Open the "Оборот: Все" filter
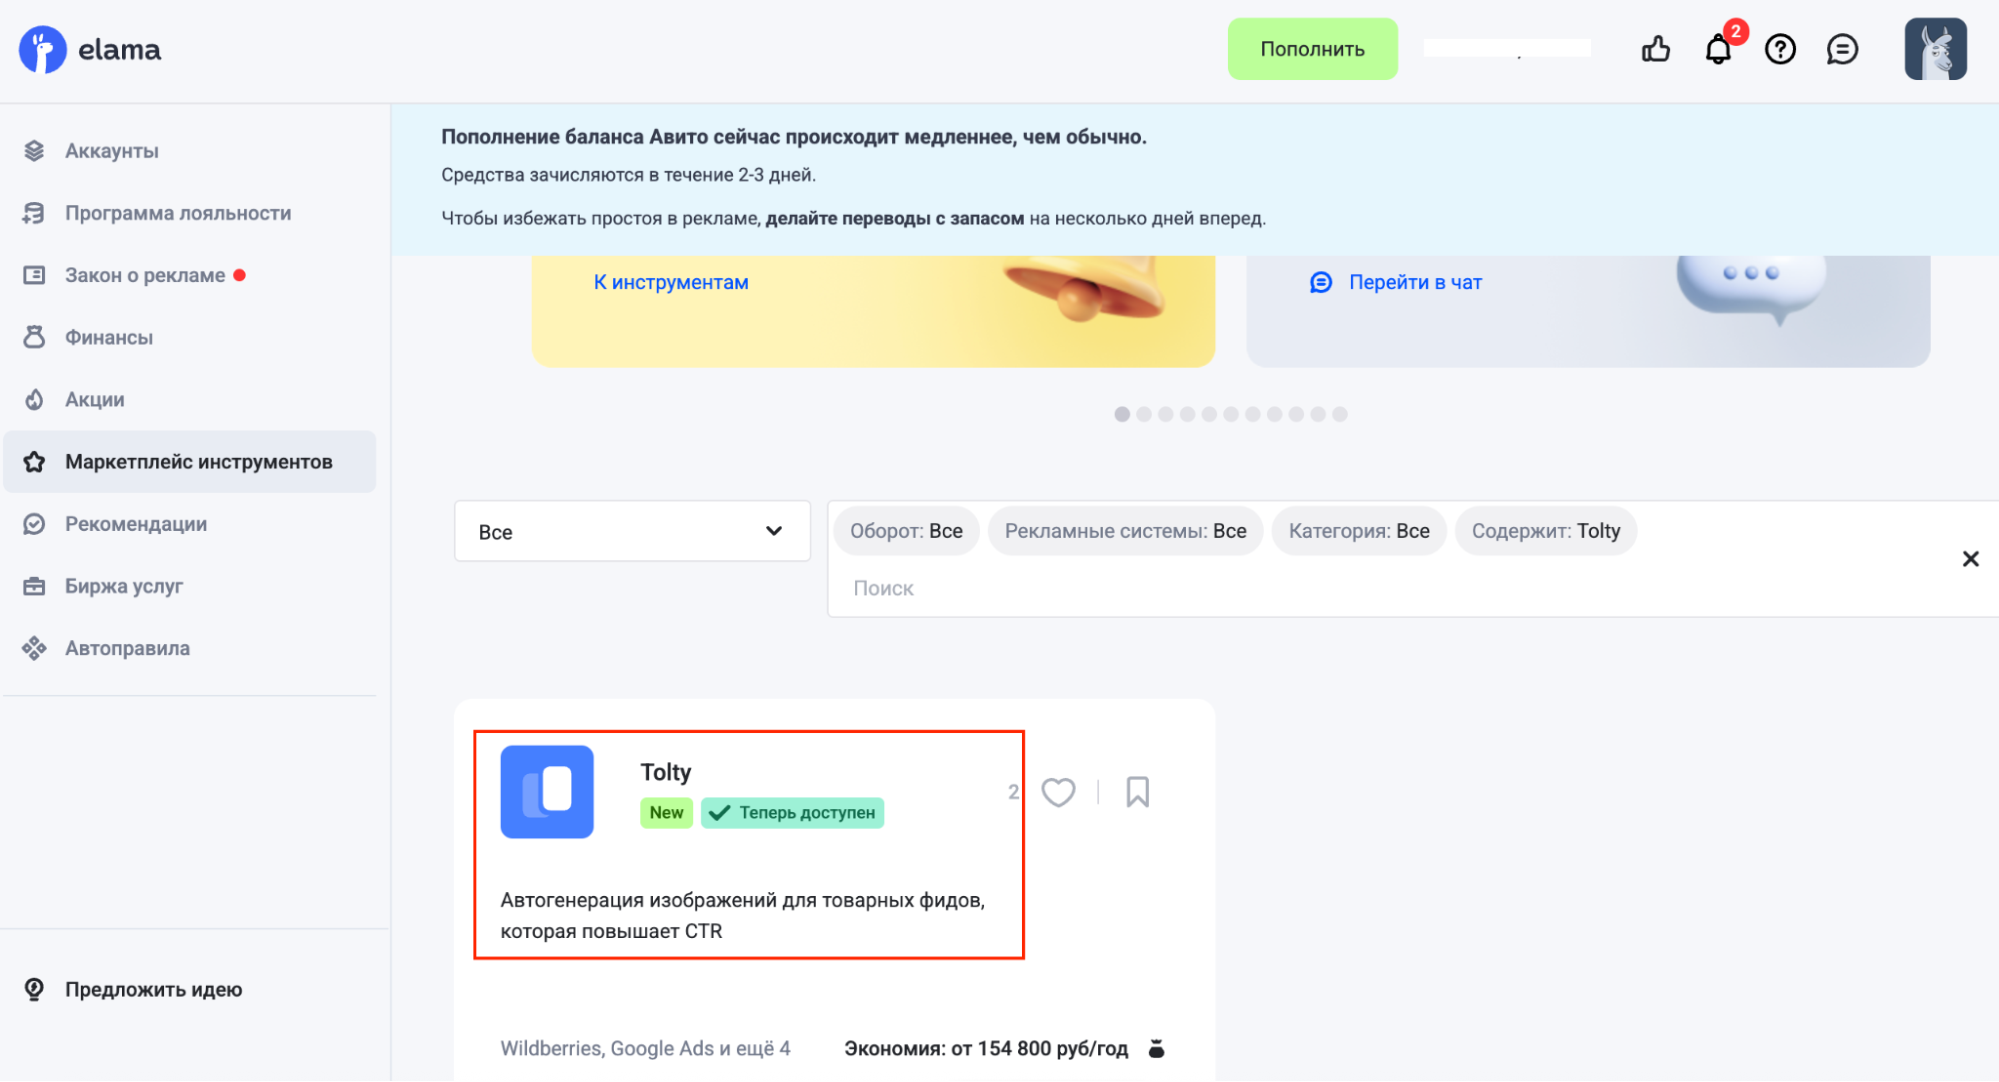Viewport: 1999px width, 1082px height. 906,531
